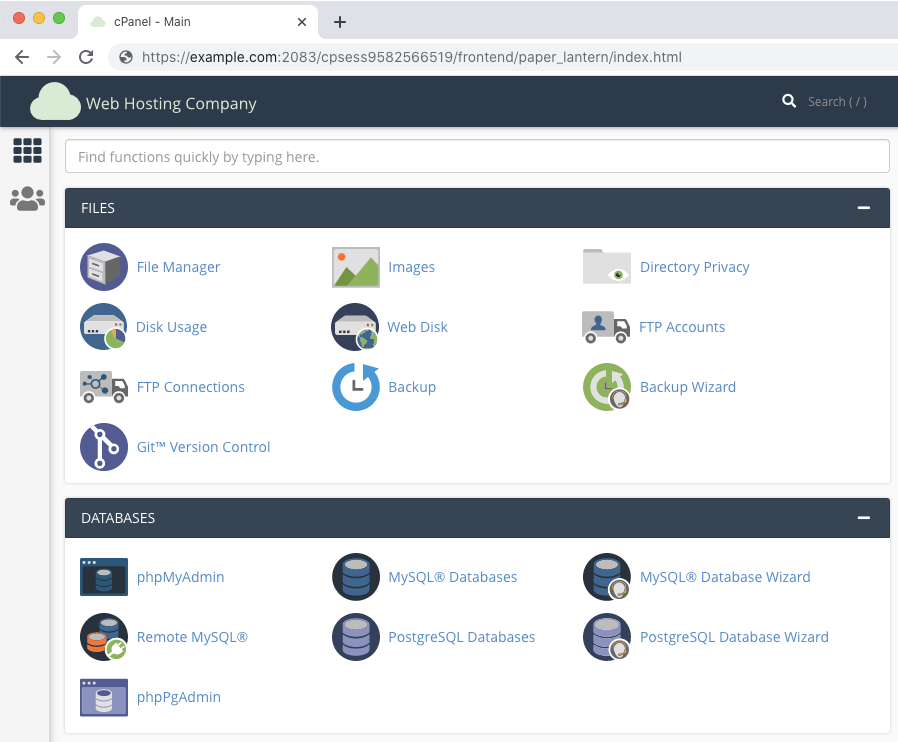
Task: Click the Images icon
Action: pyautogui.click(x=356, y=267)
